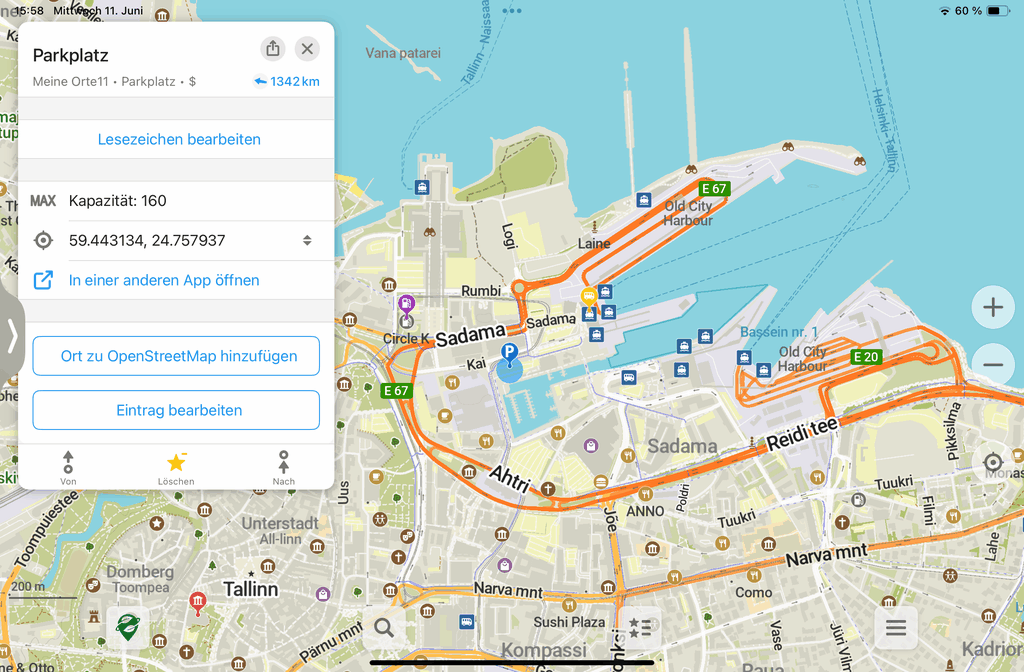
Task: Open In einer anderen App öffnen
Action: 164,280
